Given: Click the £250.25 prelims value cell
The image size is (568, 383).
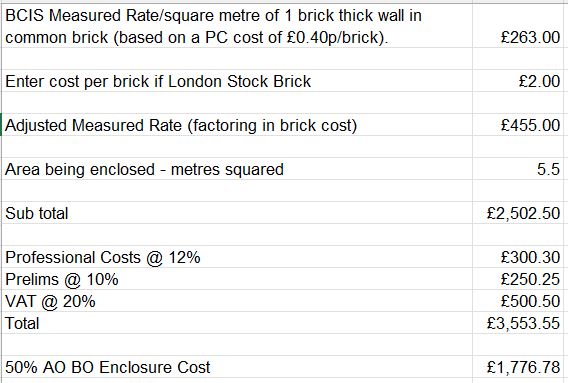Looking at the screenshot, I should click(520, 279).
